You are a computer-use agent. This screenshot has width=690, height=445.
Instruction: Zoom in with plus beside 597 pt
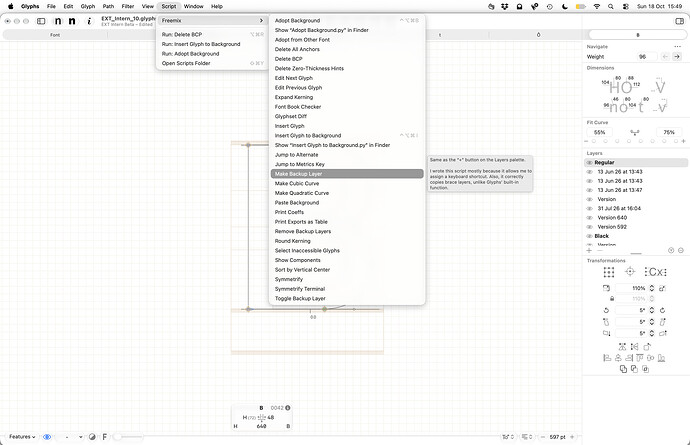point(573,437)
